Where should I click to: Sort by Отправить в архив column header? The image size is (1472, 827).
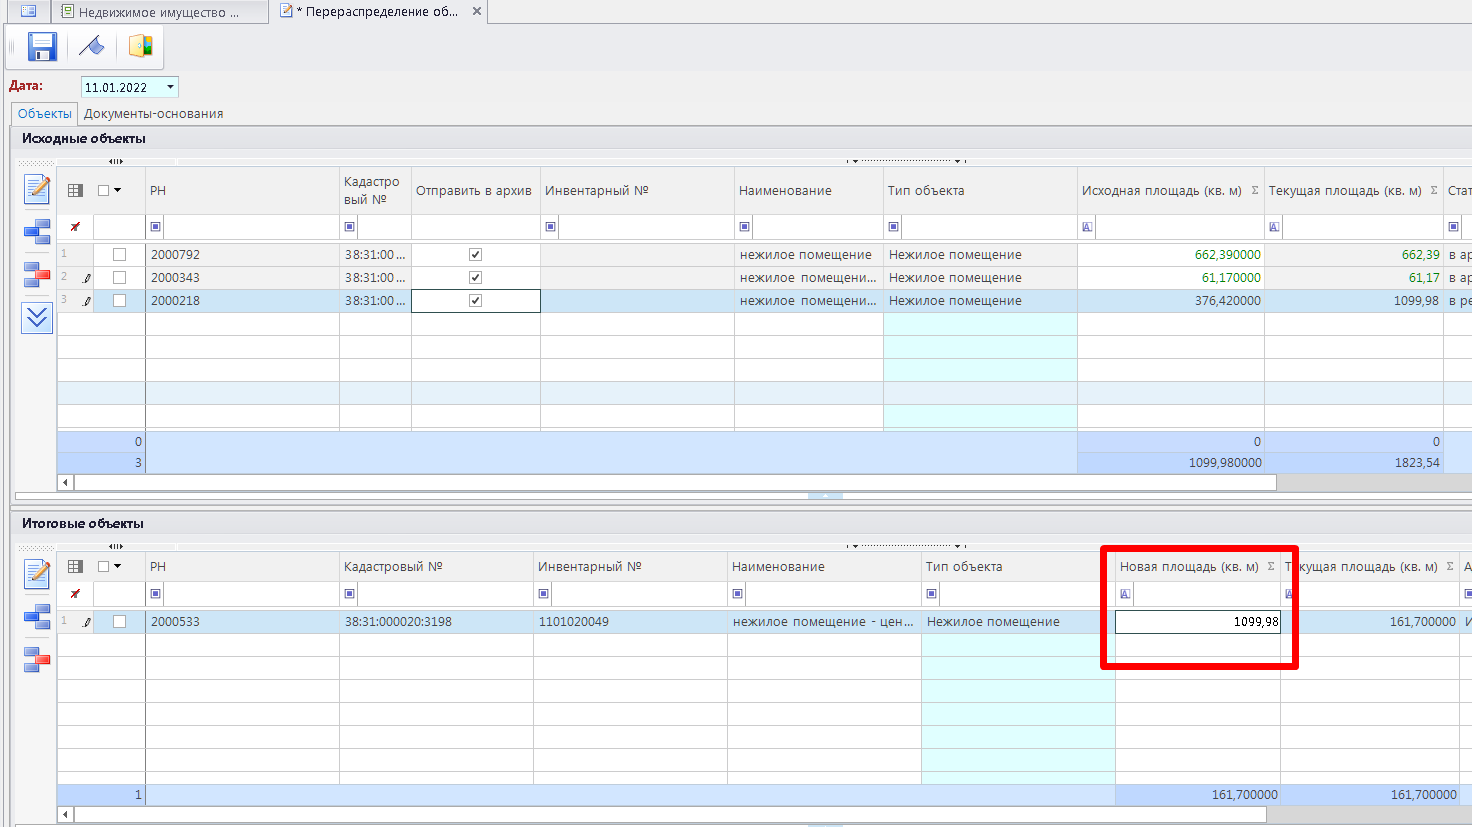pyautogui.click(x=474, y=190)
